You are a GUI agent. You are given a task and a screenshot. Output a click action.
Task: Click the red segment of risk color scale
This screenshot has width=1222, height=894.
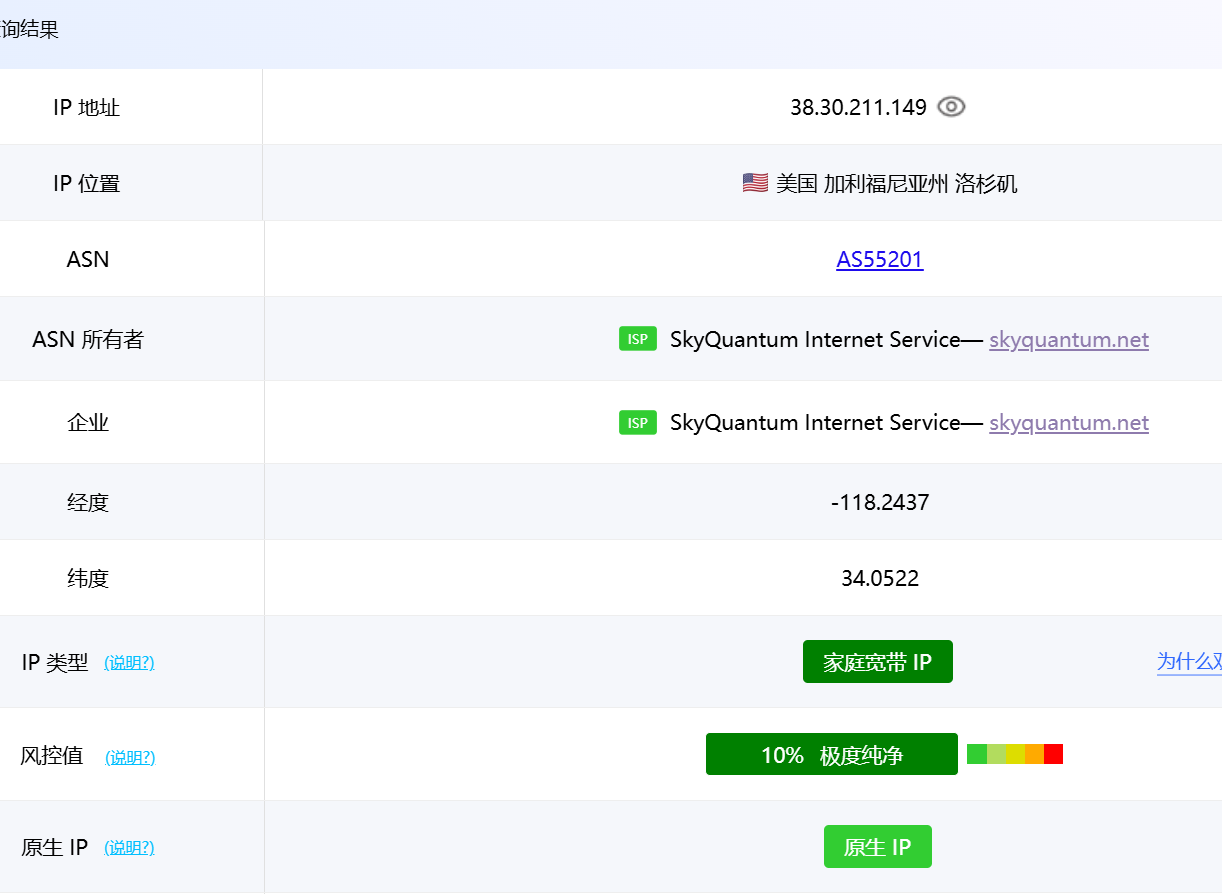coord(1053,754)
